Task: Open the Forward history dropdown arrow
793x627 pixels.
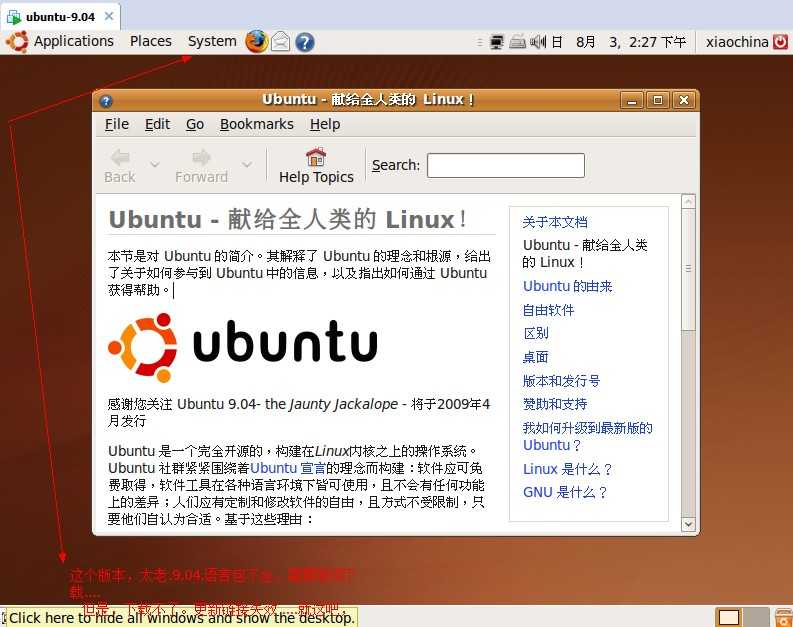Action: pyautogui.click(x=247, y=164)
